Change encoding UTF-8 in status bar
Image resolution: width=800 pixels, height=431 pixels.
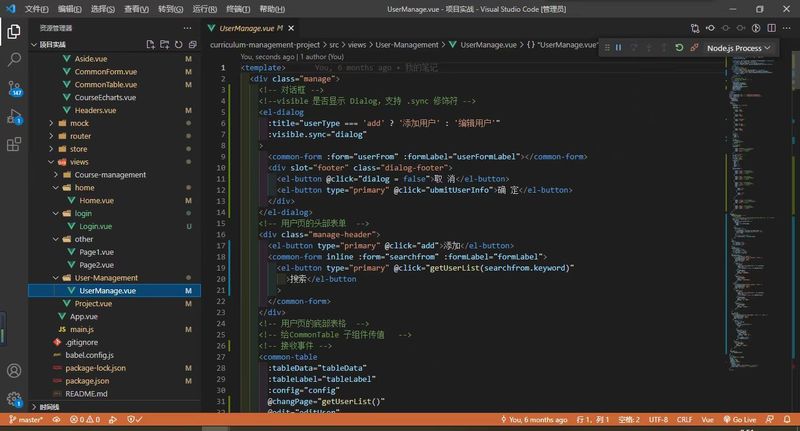pyautogui.click(x=658, y=419)
